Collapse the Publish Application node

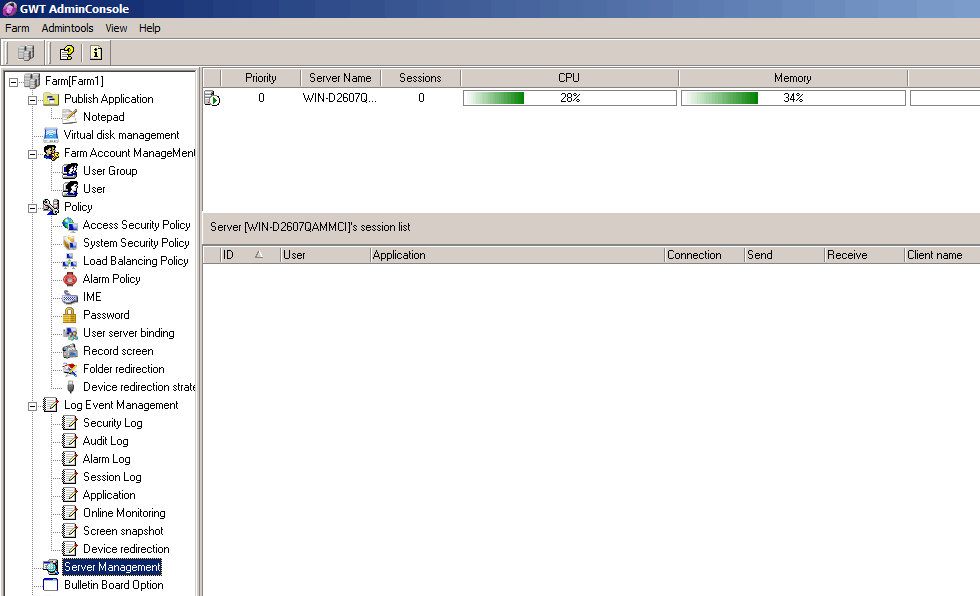tap(32, 99)
